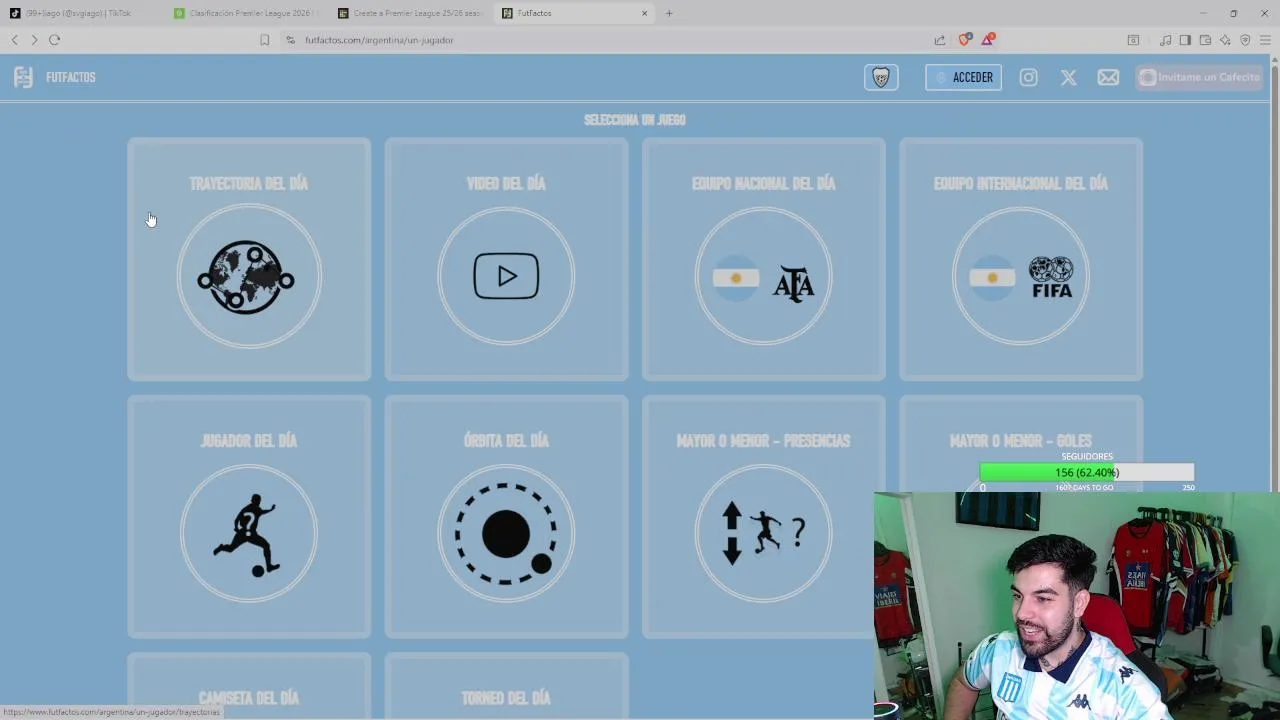Open the Brave Wallet icon

coord(1205,40)
